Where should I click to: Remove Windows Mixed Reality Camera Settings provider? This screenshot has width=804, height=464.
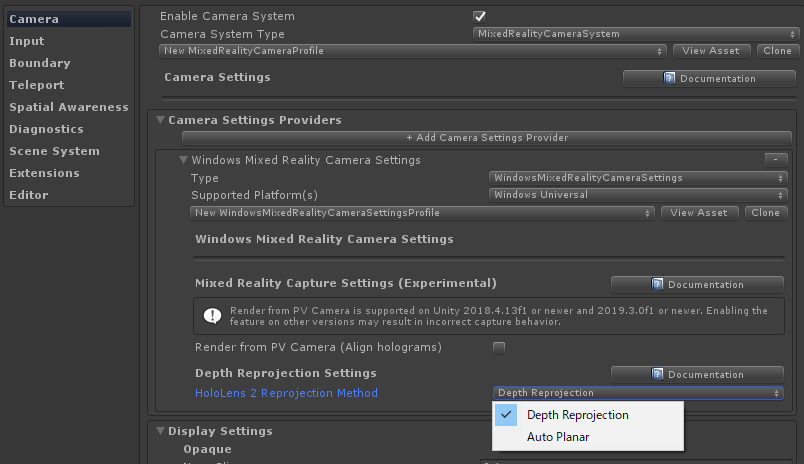point(776,160)
